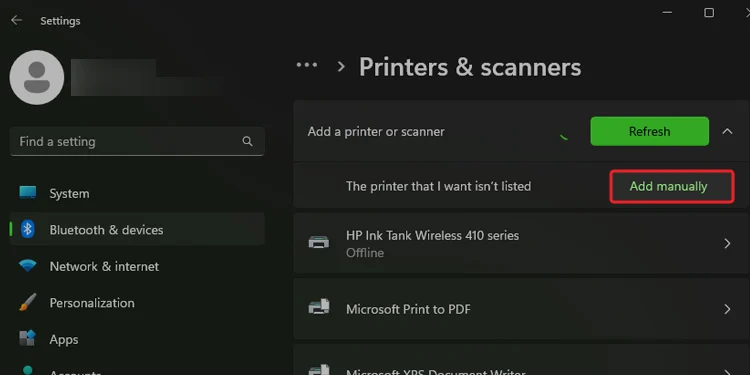The height and width of the screenshot is (375, 750).
Task: Open Microsoft Print to PDF chevron
Action: [727, 309]
